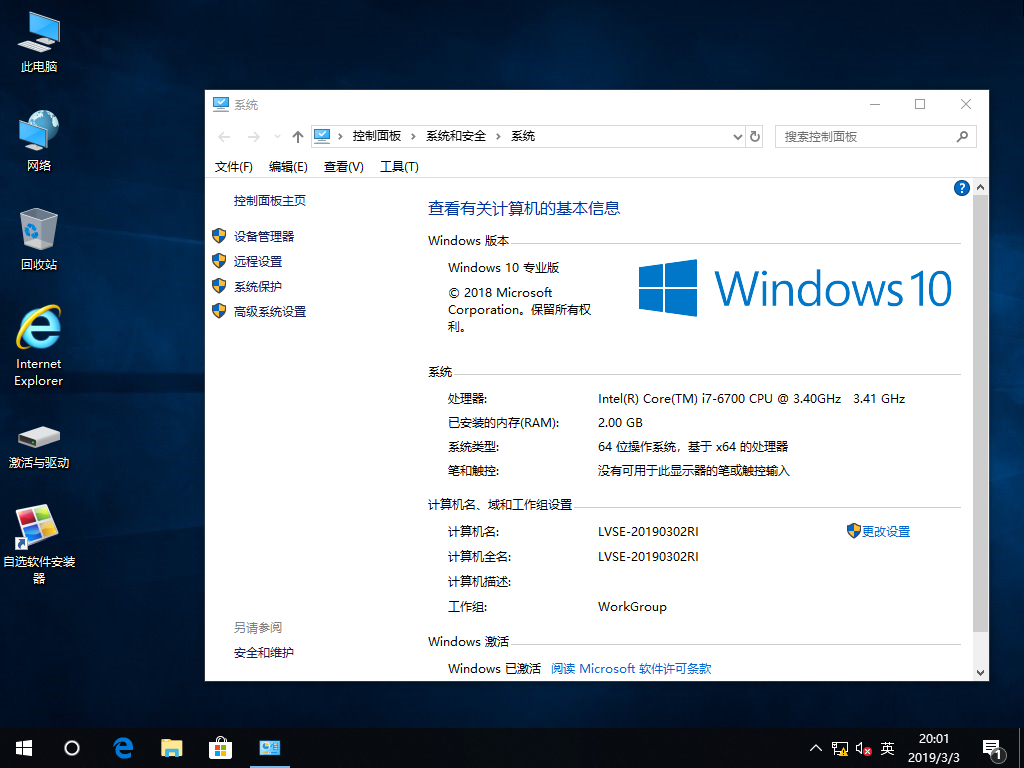The height and width of the screenshot is (768, 1024).
Task: Open the 文件 menu
Action: click(x=233, y=166)
